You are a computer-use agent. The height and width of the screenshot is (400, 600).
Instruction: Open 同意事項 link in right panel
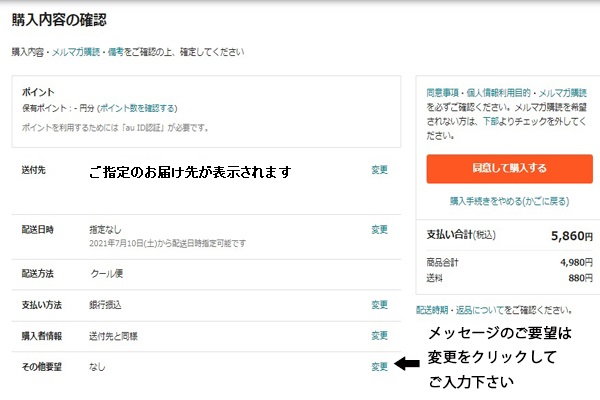[444, 89]
